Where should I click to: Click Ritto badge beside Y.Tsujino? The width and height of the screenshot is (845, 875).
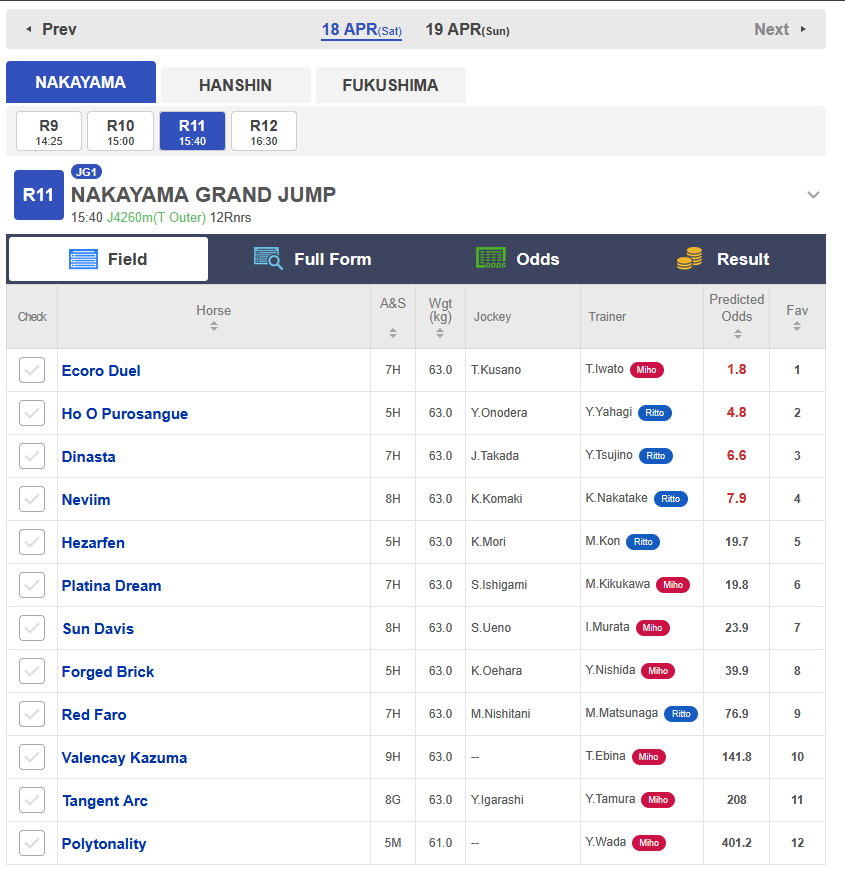pyautogui.click(x=656, y=456)
